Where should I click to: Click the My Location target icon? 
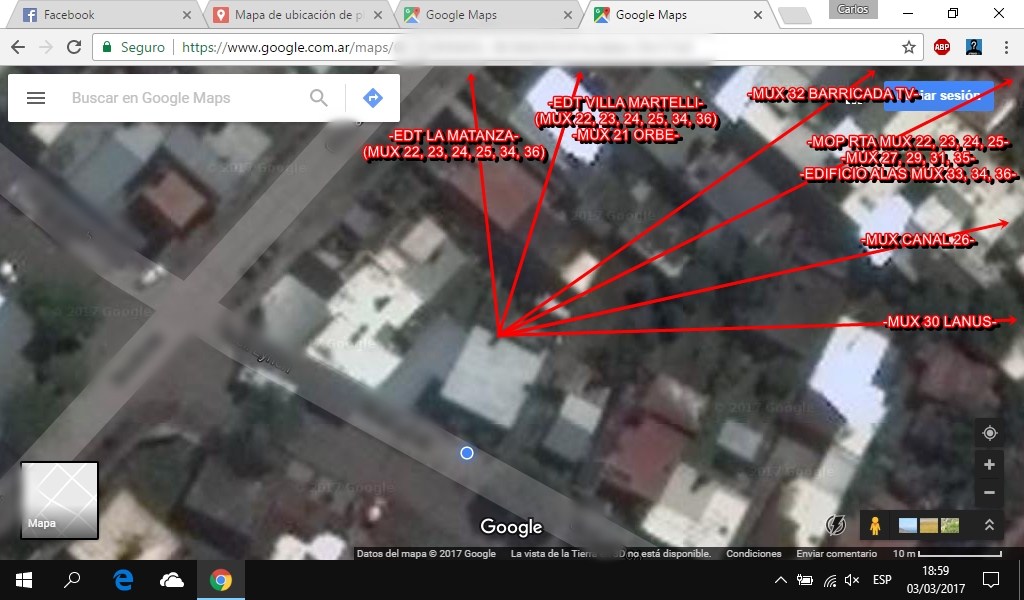pos(989,432)
